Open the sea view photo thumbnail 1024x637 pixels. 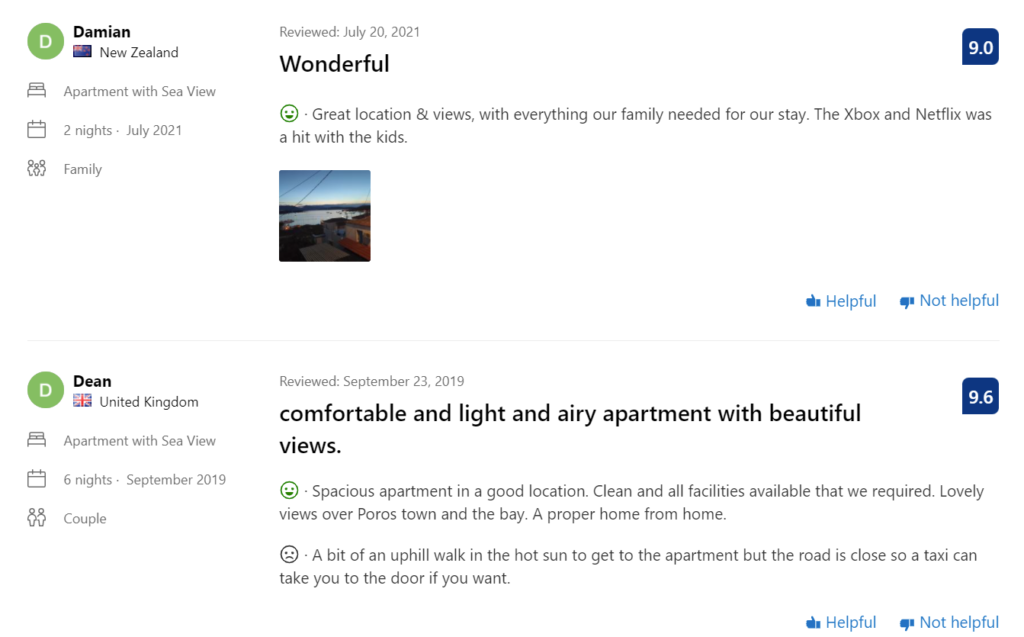click(x=325, y=216)
